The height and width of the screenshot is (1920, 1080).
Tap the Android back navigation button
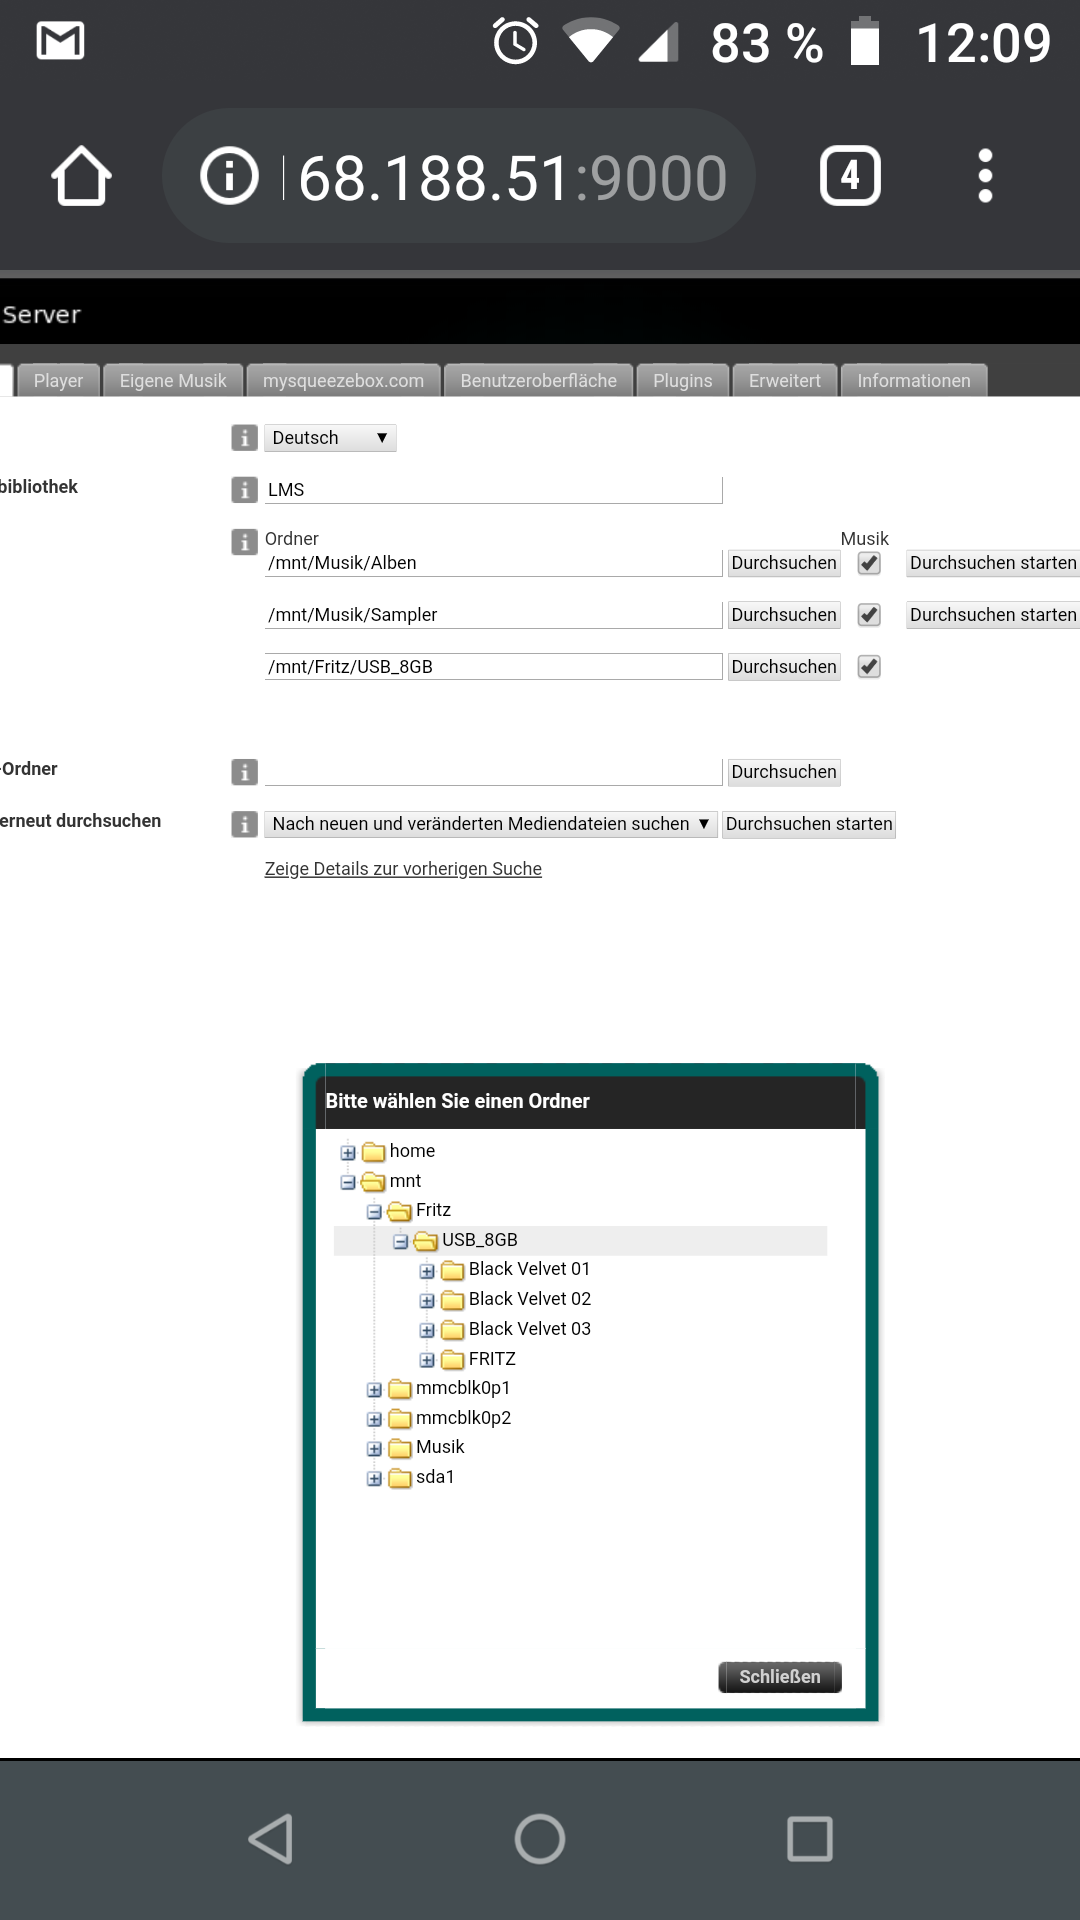[x=270, y=1838]
